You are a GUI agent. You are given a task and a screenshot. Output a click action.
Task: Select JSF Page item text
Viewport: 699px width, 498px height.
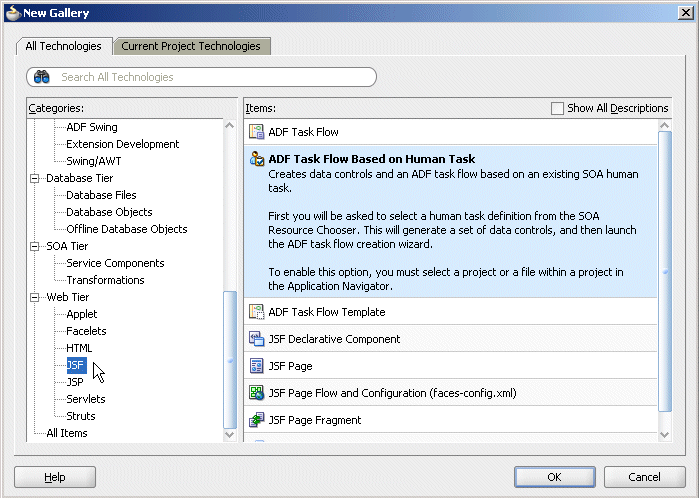tap(290, 366)
